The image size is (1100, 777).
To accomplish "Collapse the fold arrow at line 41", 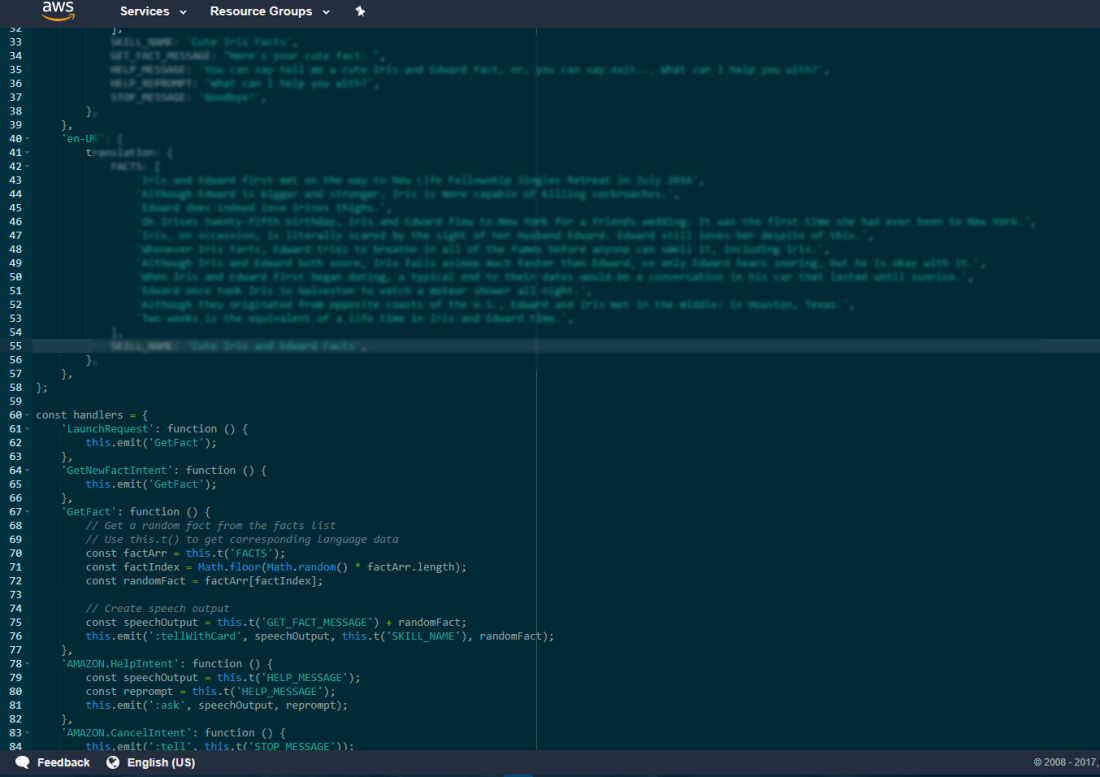I will pyautogui.click(x=27, y=152).
